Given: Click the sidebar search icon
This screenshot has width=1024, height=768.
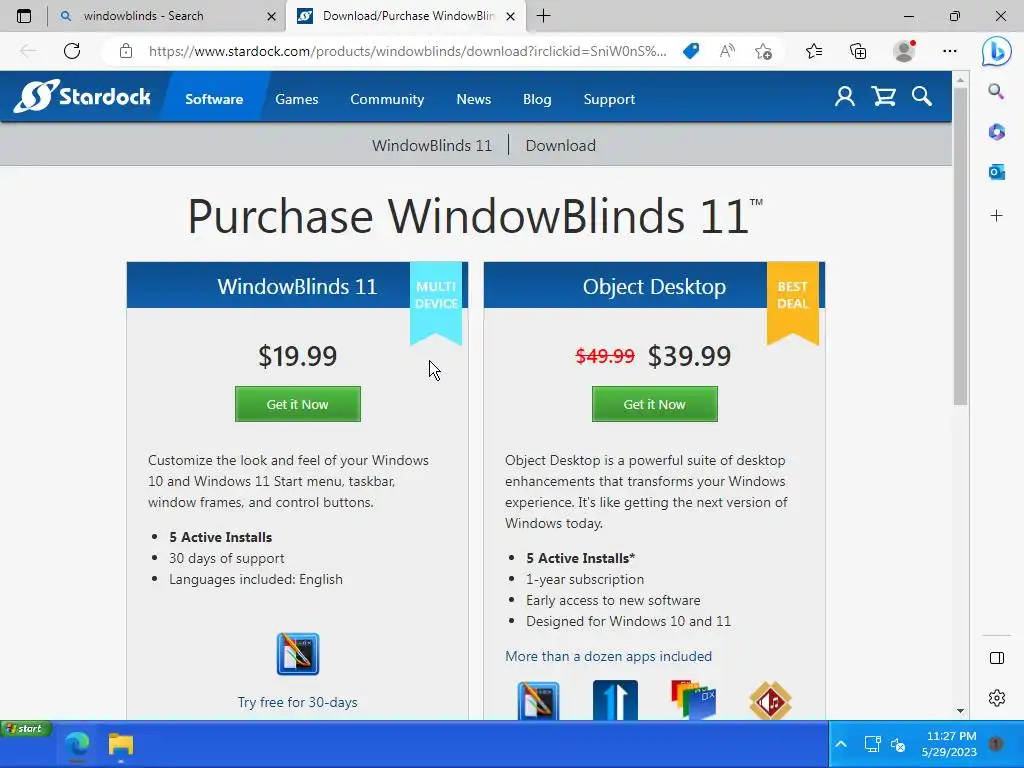Looking at the screenshot, I should pyautogui.click(x=996, y=91).
